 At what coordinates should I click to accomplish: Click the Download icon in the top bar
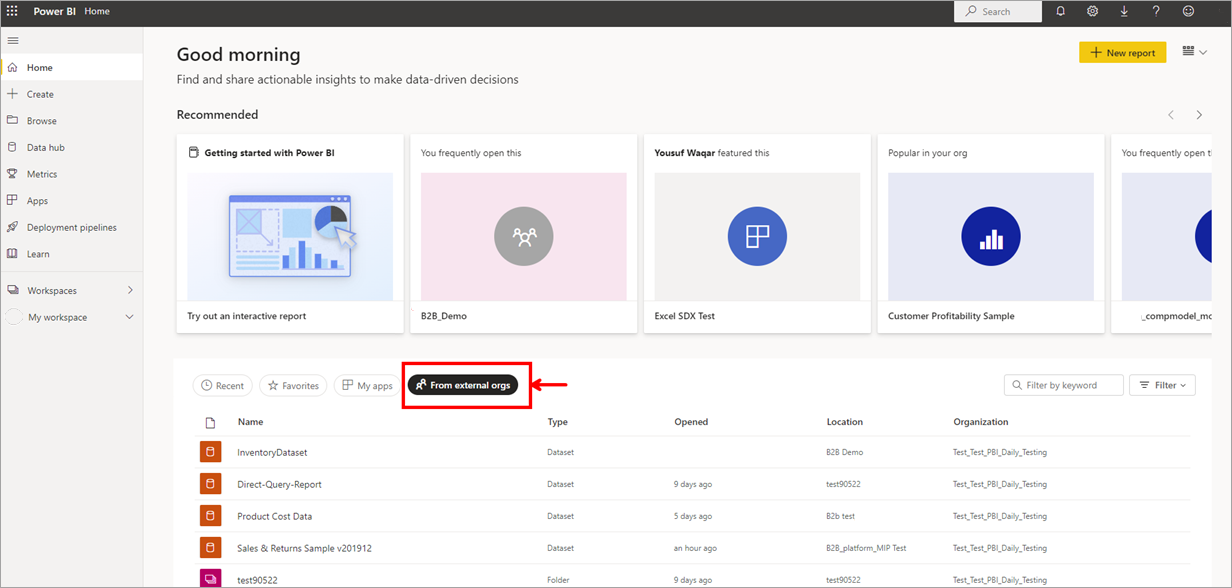(x=1124, y=11)
